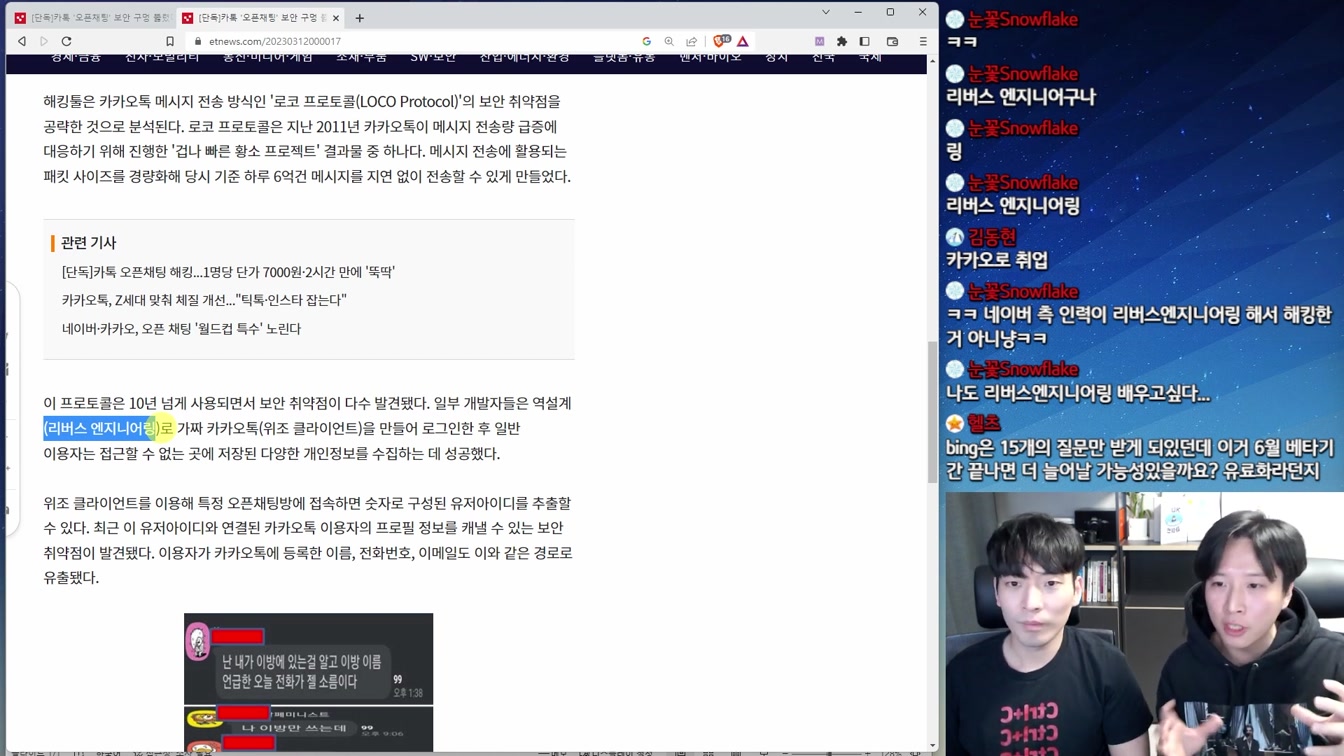Open the Brave wallet icon

(x=893, y=42)
